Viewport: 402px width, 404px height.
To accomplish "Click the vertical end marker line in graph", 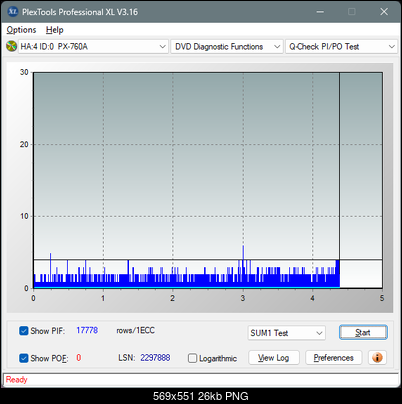I will click(339, 180).
